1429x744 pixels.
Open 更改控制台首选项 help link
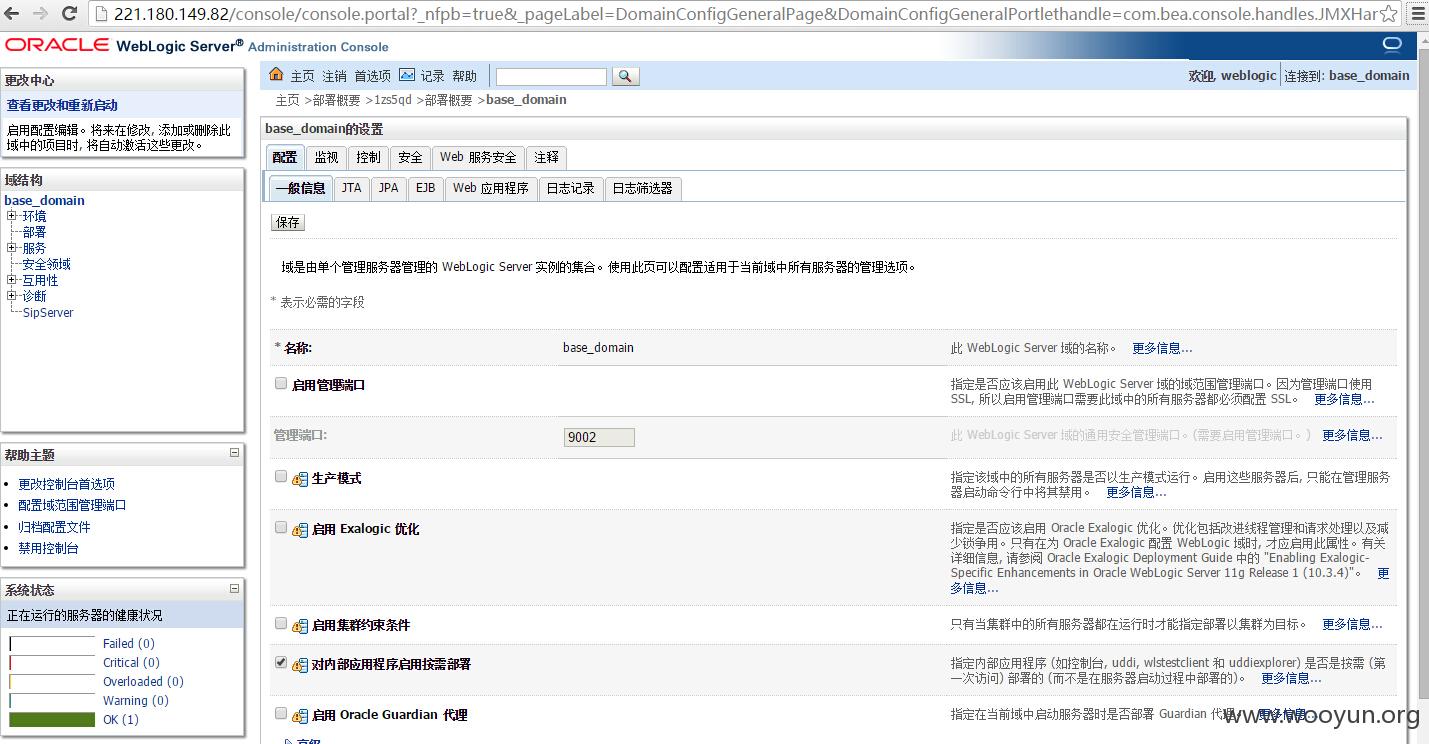click(66, 484)
